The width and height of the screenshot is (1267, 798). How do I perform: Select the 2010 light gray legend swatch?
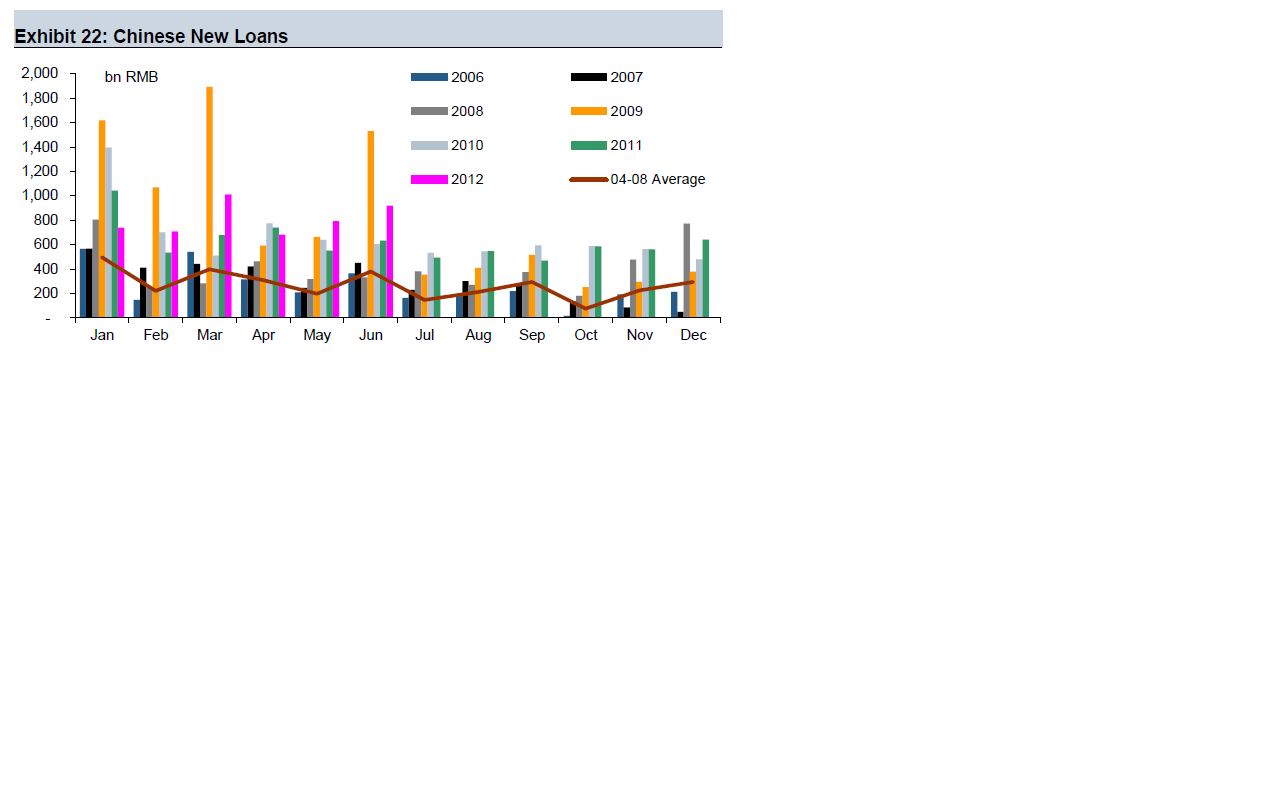[429, 146]
